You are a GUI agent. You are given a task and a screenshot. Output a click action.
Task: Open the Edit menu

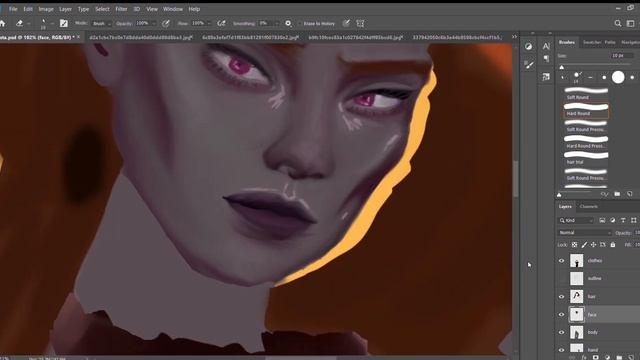pos(28,9)
